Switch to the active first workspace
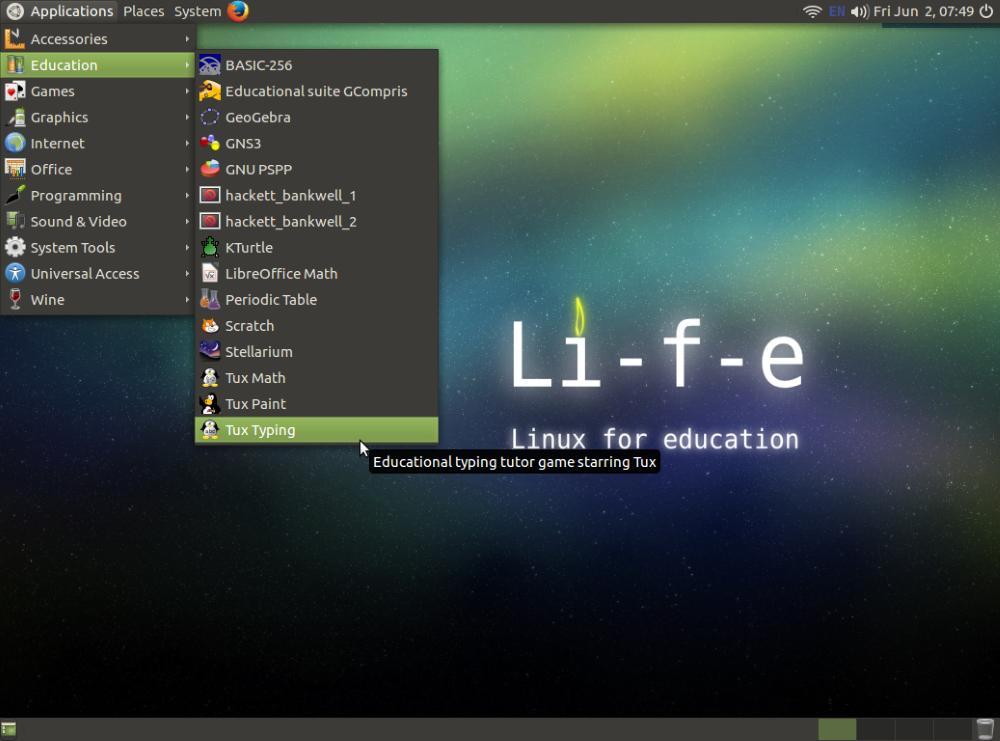The height and width of the screenshot is (741, 1000). [x=837, y=730]
